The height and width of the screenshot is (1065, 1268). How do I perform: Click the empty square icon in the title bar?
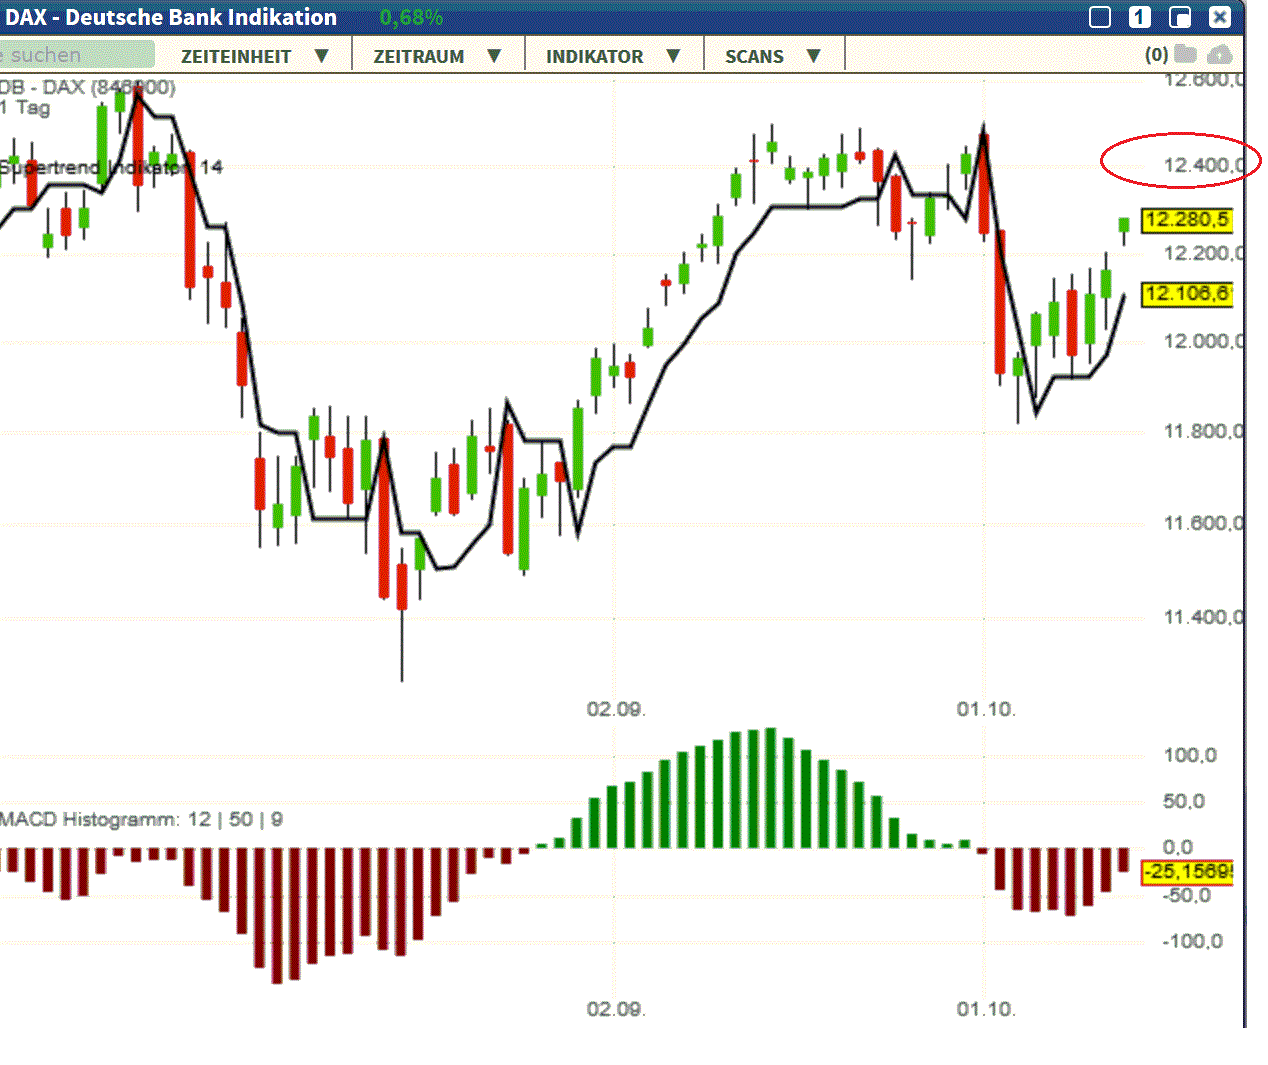click(1100, 17)
